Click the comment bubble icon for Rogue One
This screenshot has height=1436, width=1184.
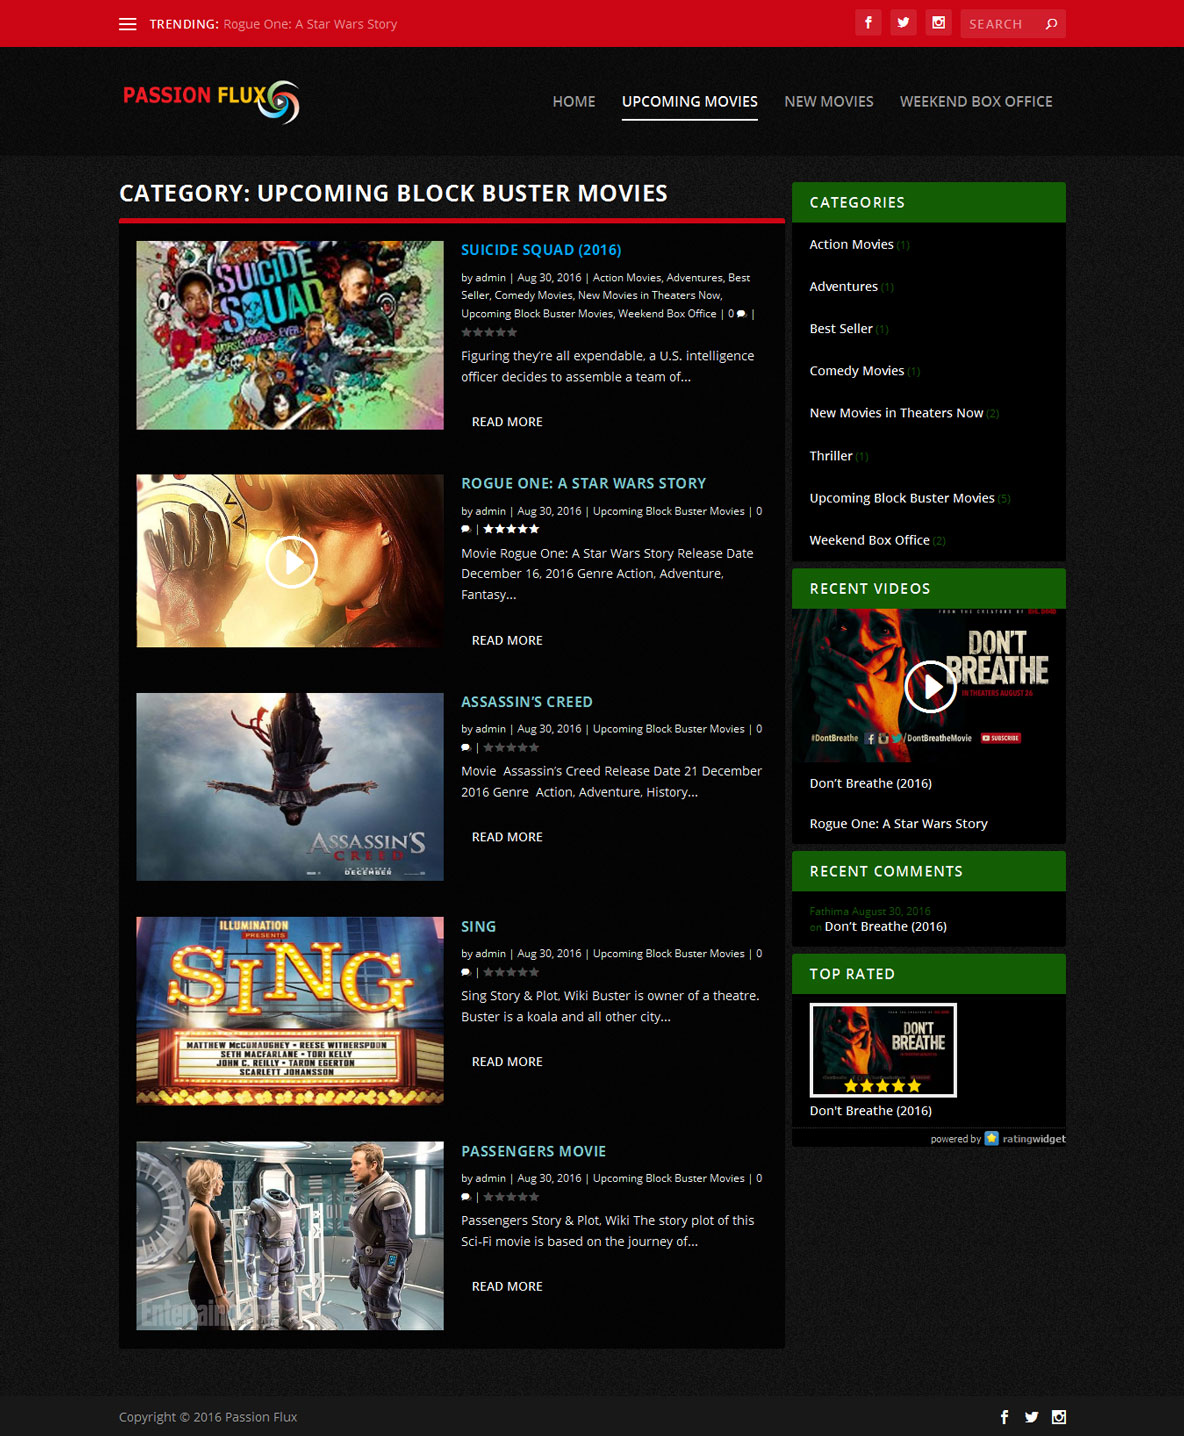[466, 529]
